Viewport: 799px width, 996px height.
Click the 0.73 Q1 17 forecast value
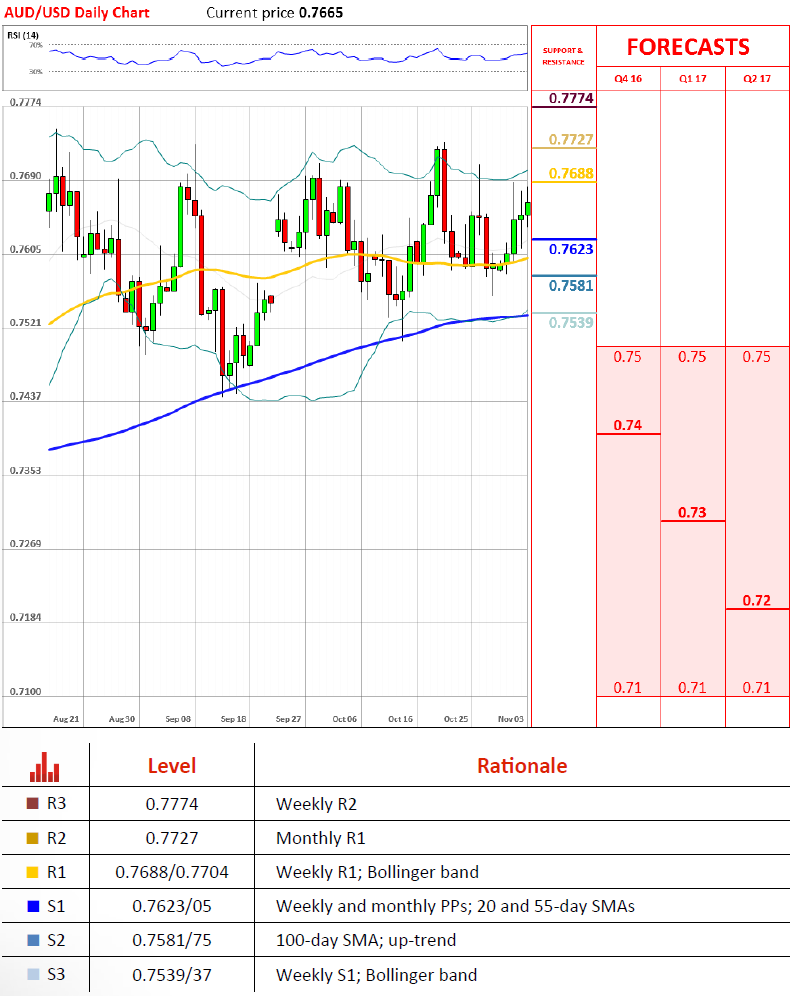692,512
